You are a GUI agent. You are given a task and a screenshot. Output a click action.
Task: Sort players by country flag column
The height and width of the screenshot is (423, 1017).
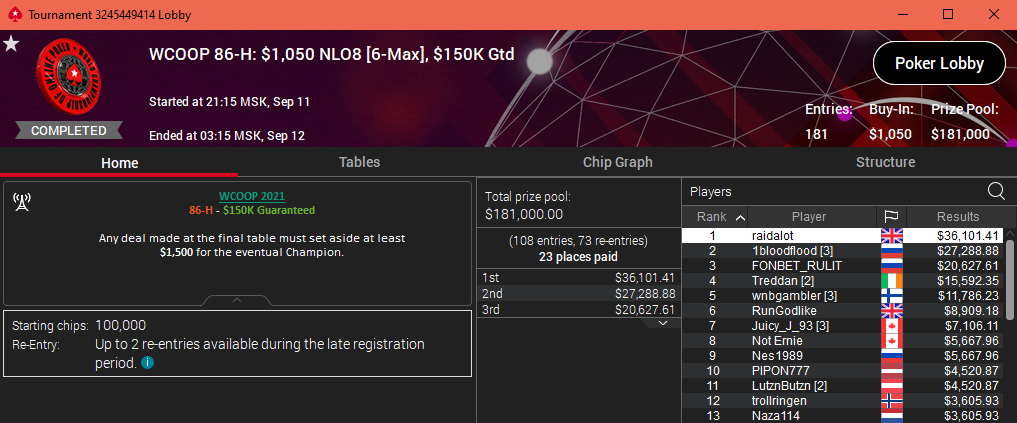[891, 217]
